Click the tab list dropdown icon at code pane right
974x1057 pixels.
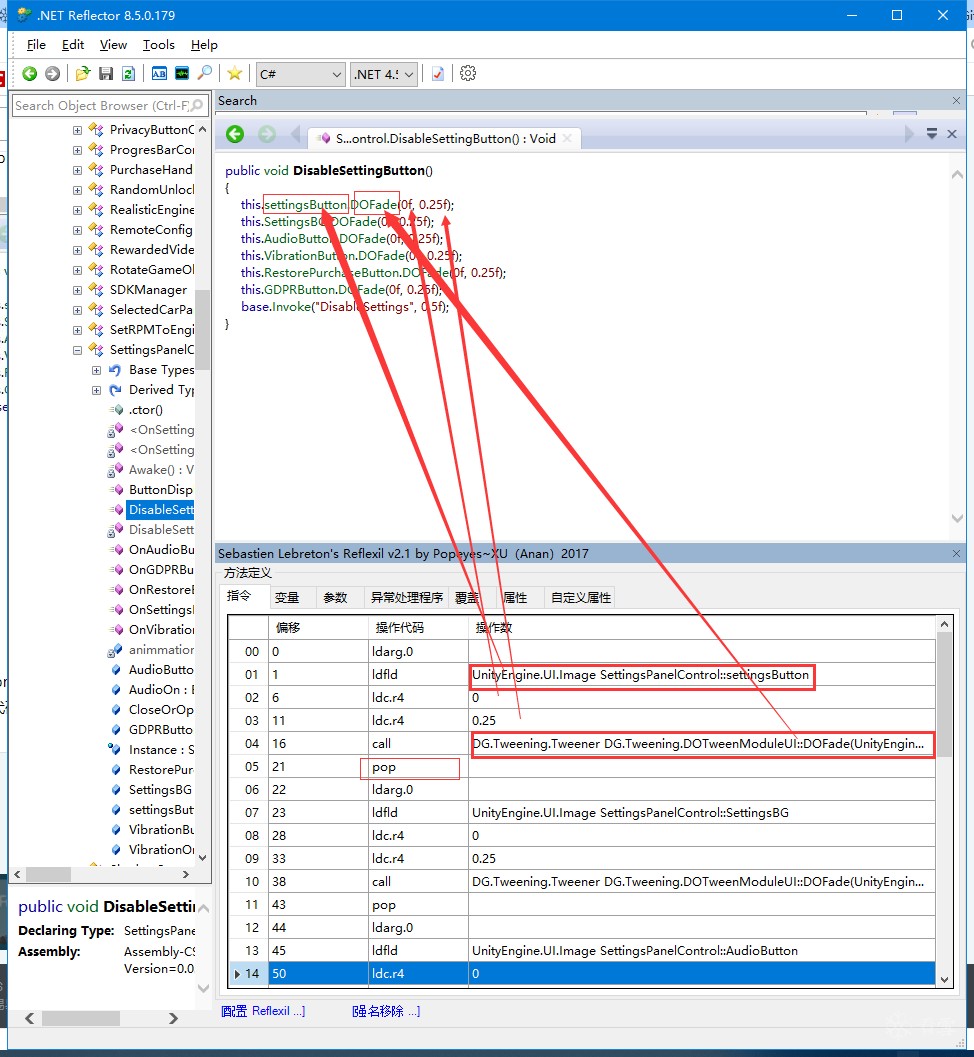click(932, 133)
